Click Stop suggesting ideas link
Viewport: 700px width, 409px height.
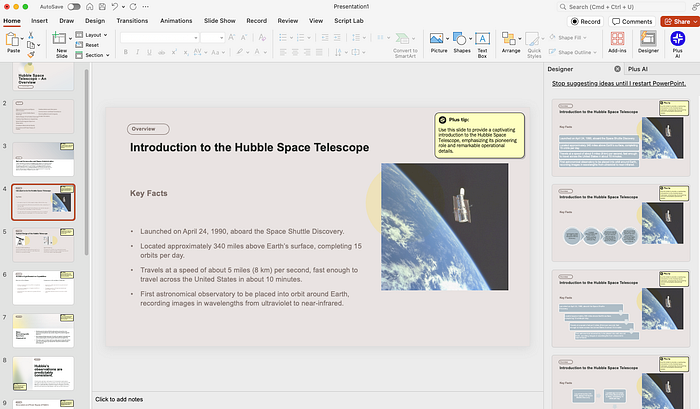[619, 83]
